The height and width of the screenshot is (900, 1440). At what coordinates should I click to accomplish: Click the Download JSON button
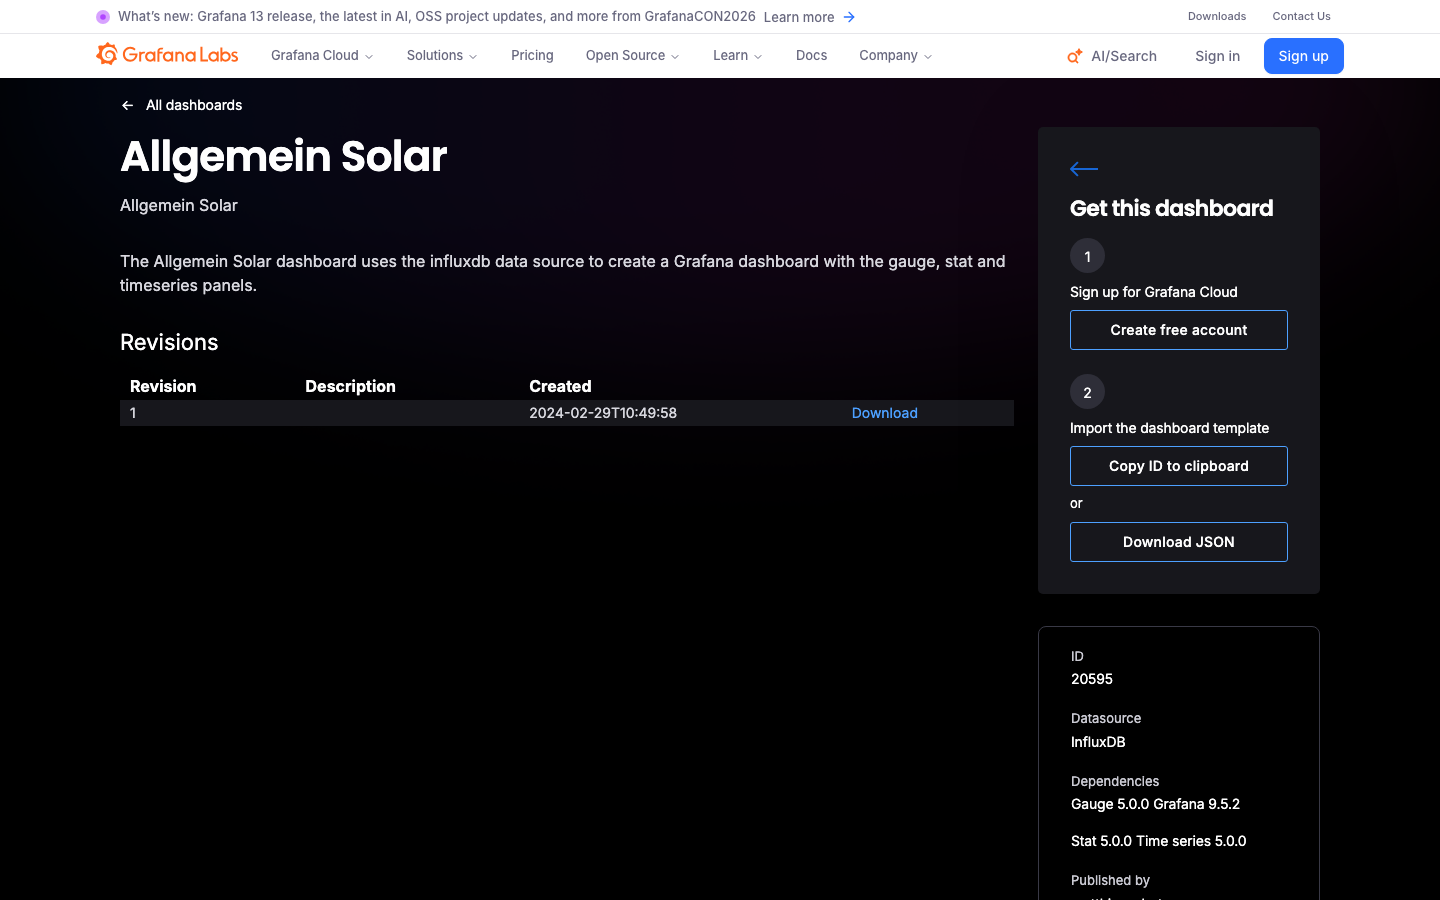point(1179,542)
